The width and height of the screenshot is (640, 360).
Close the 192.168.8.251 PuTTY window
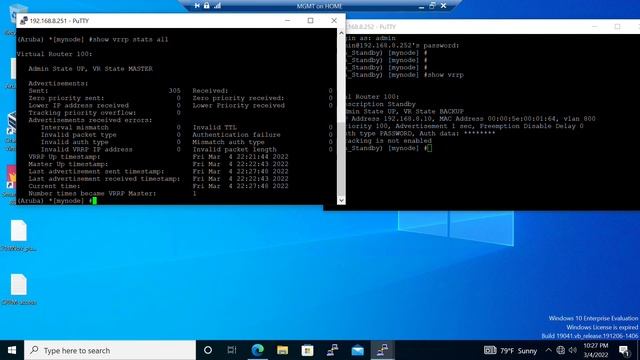[x=334, y=20]
